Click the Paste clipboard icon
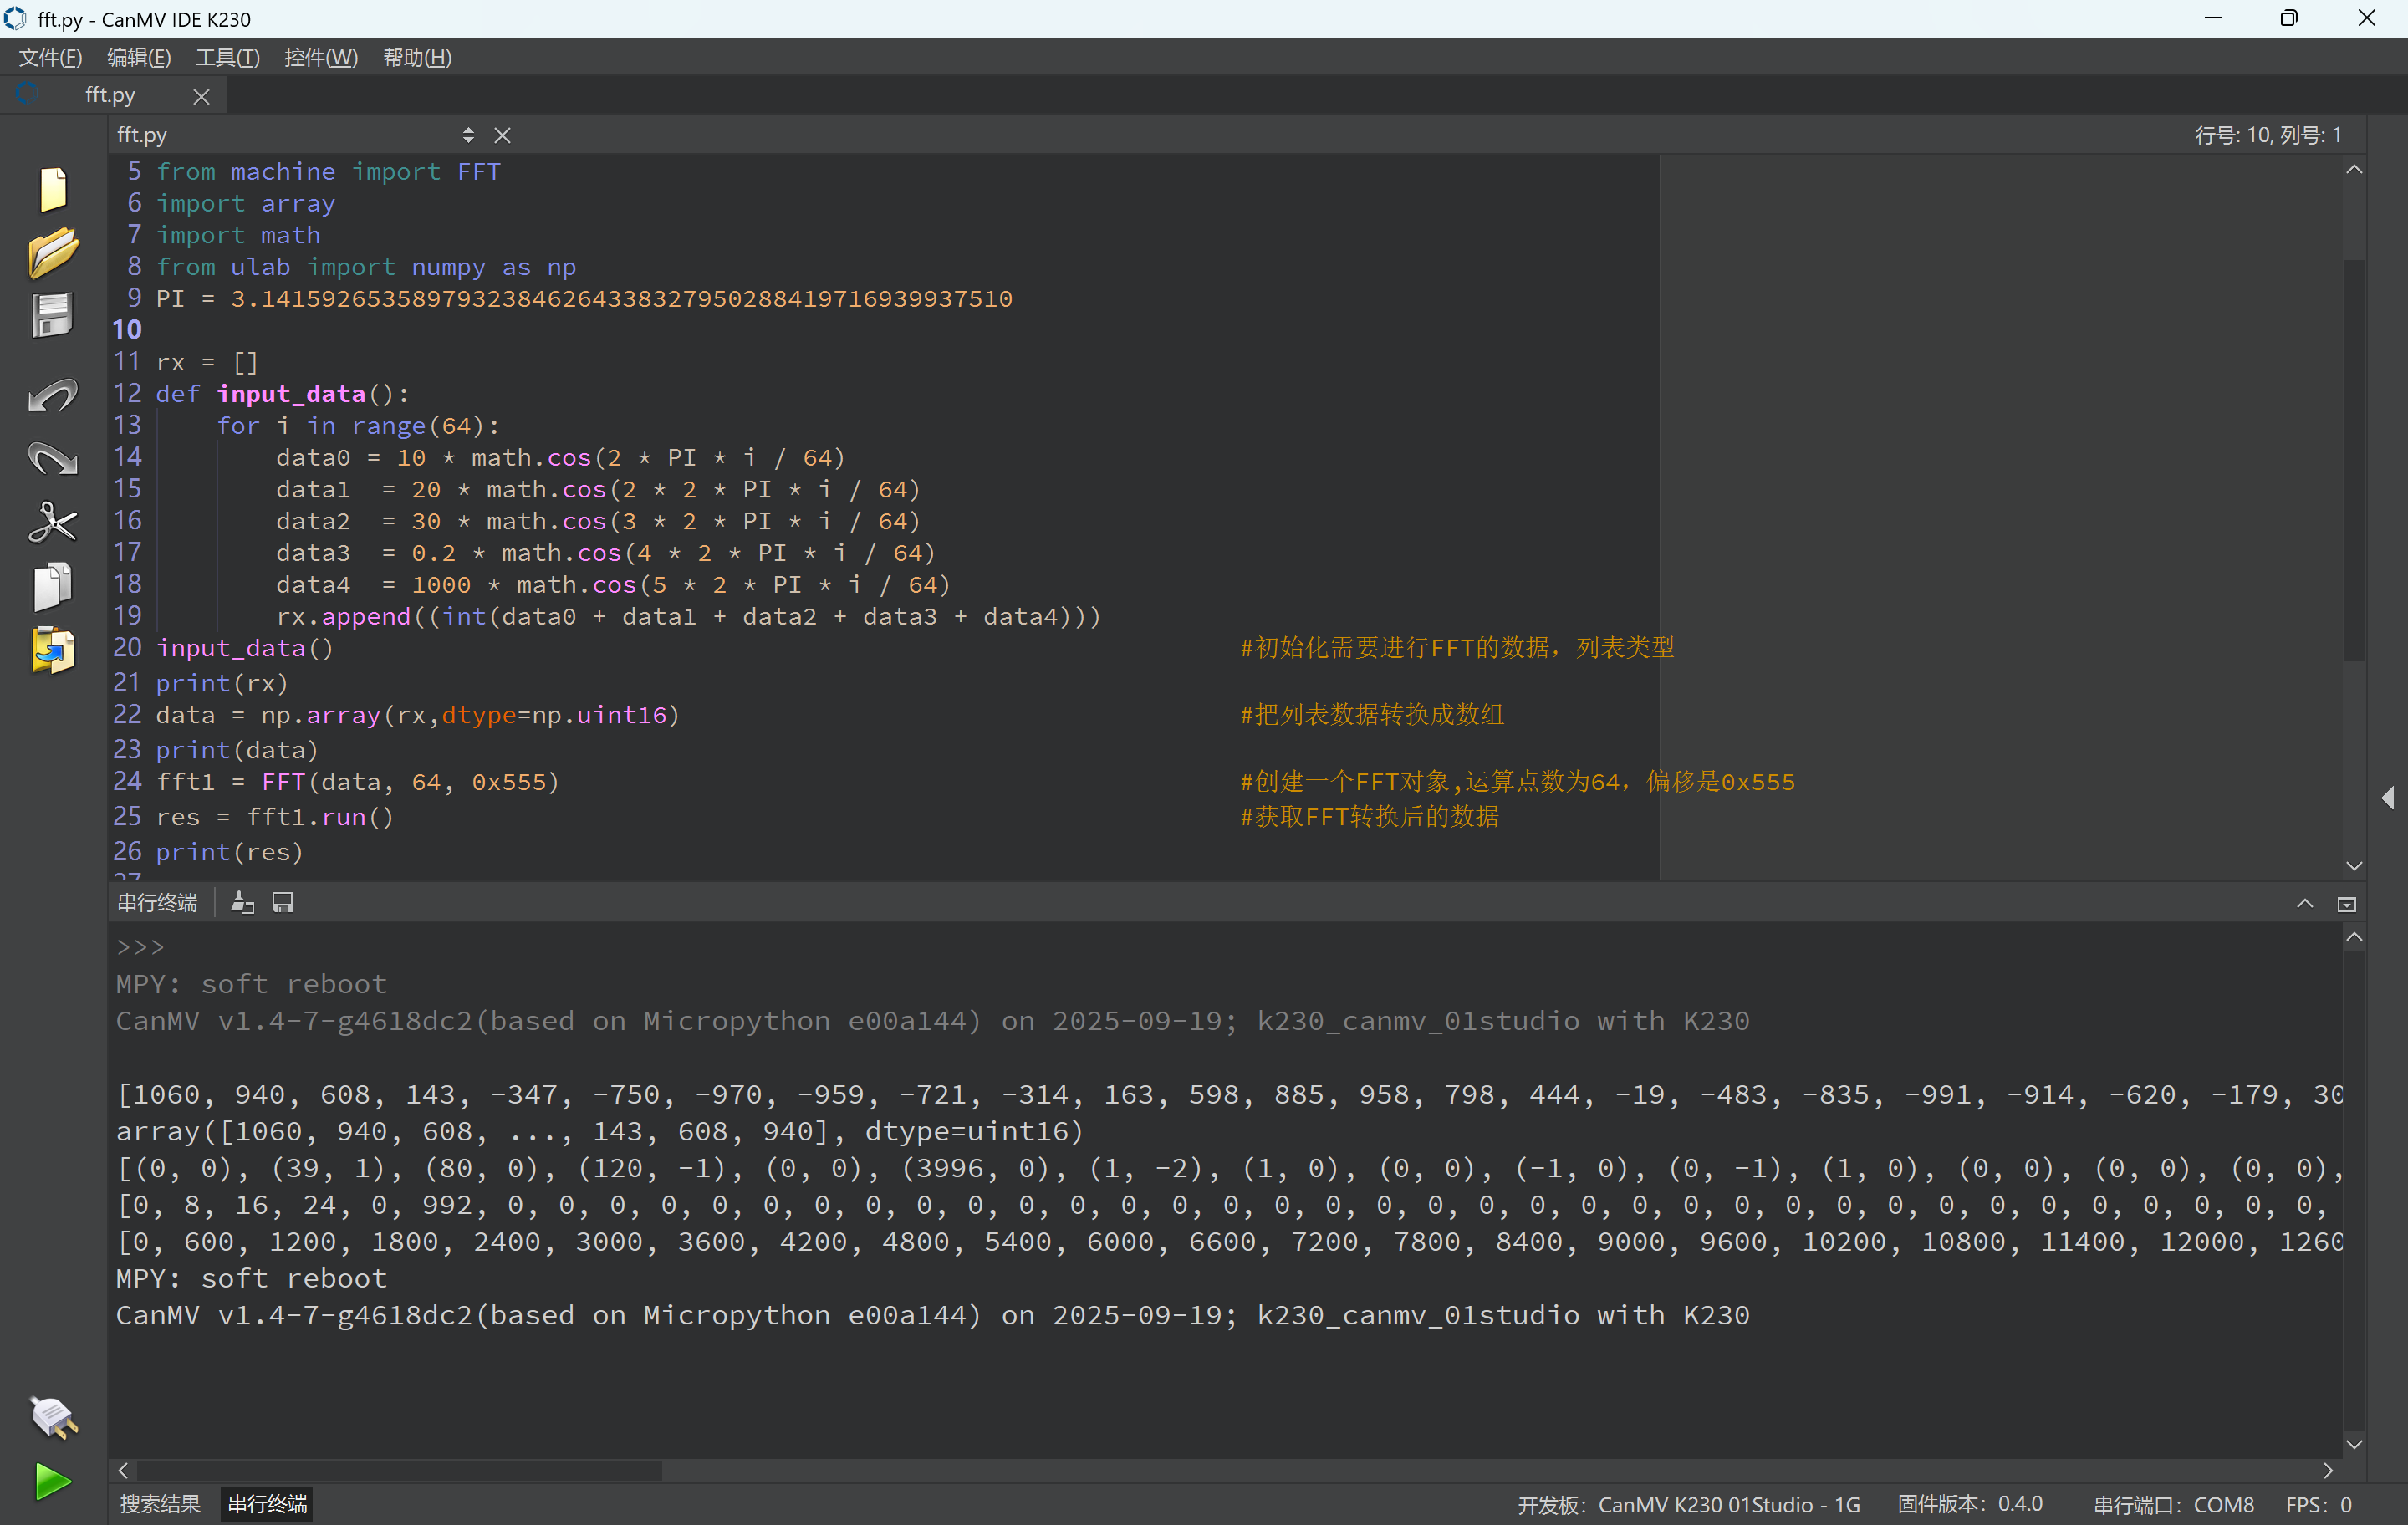 click(x=53, y=650)
